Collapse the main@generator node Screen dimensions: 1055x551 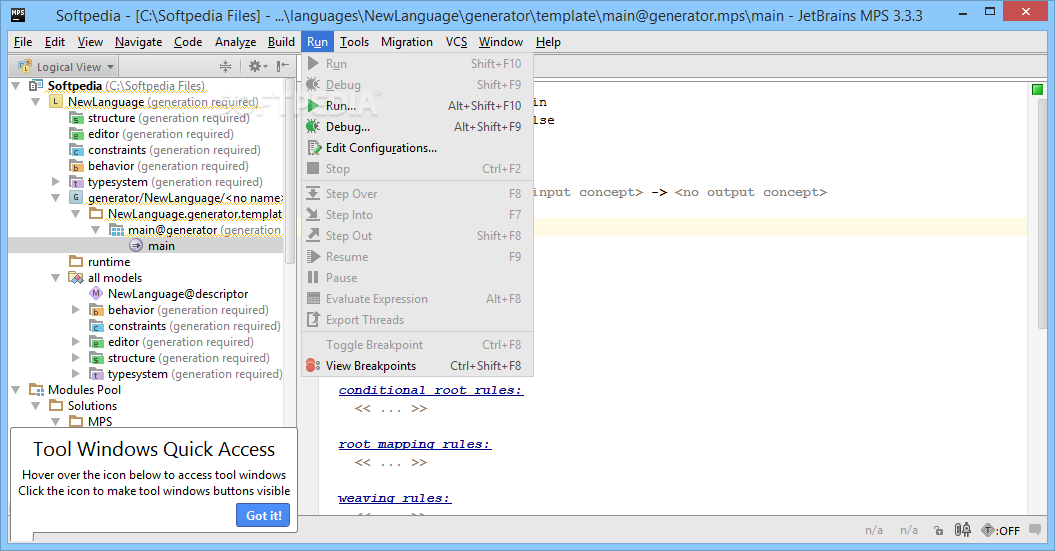point(96,229)
